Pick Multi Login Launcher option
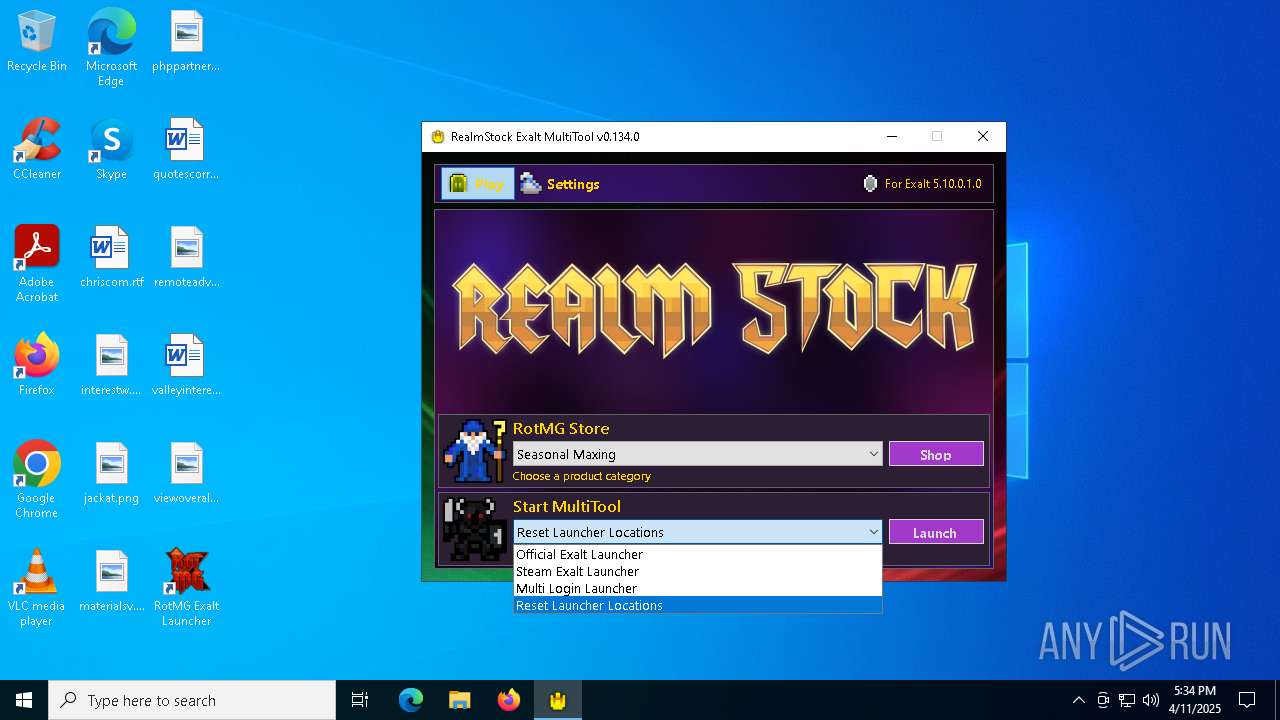This screenshot has width=1280, height=720. [x=697, y=588]
